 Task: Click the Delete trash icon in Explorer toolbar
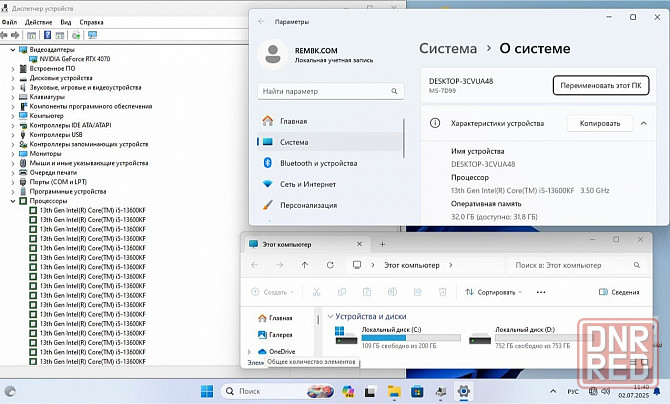point(443,292)
